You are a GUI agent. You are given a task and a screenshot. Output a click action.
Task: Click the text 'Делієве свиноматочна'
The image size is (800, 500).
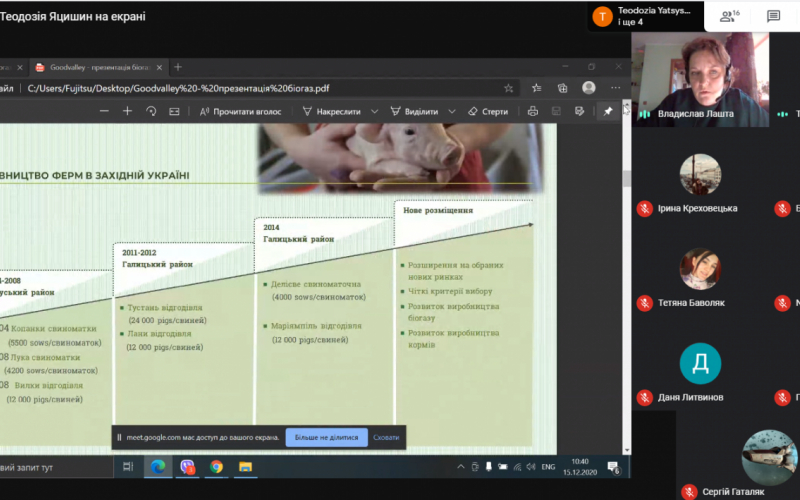[316, 284]
